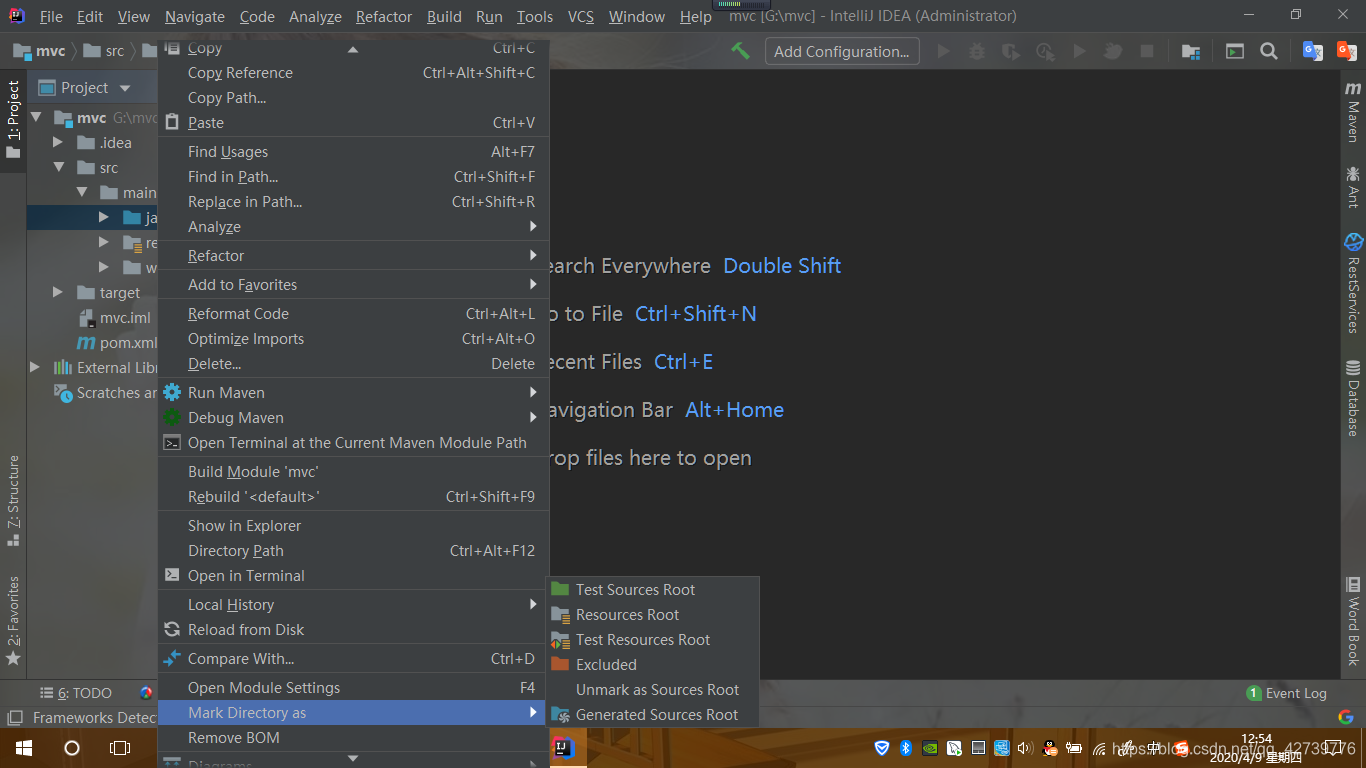Click Add Configuration... button
This screenshot has width=1366, height=768.
(x=842, y=51)
